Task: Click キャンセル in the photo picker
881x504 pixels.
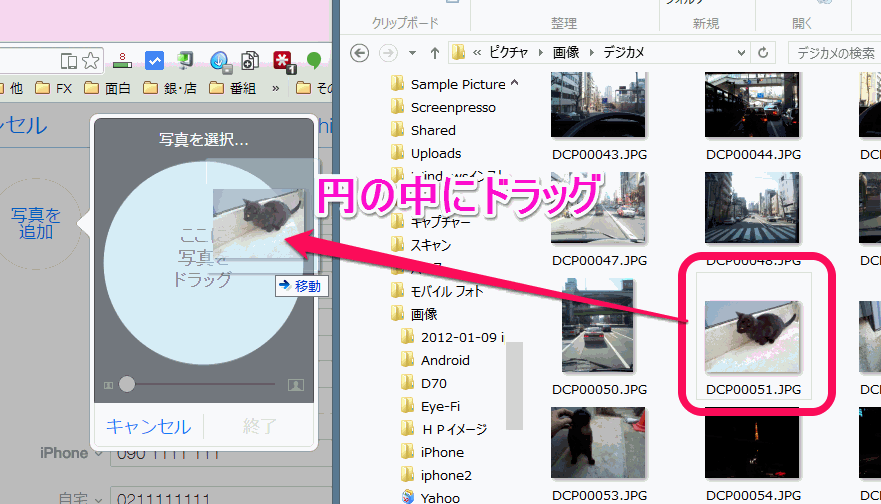Action: pyautogui.click(x=148, y=426)
